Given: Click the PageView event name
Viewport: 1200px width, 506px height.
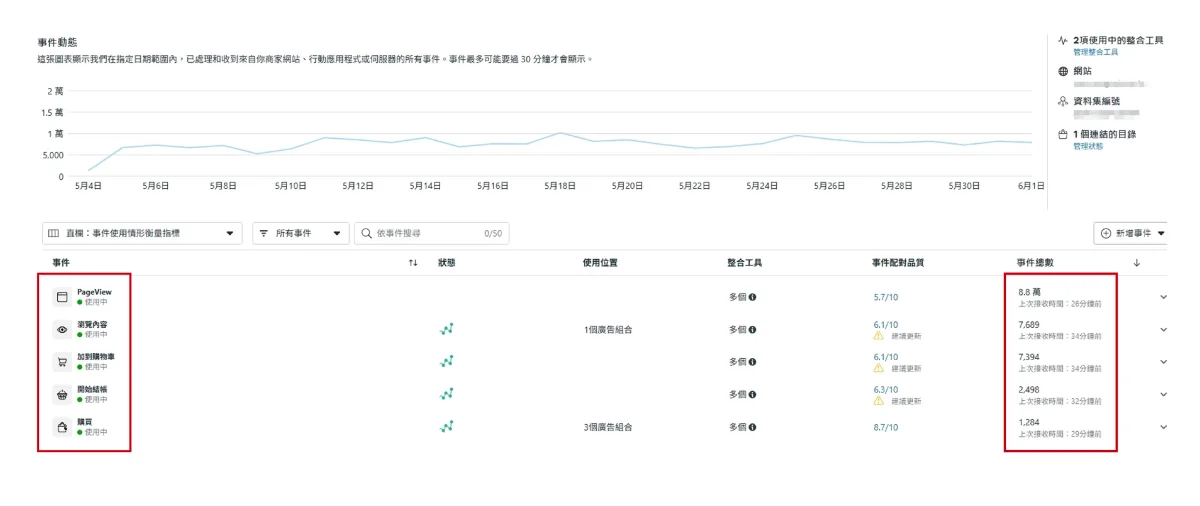Looking at the screenshot, I should [94, 292].
